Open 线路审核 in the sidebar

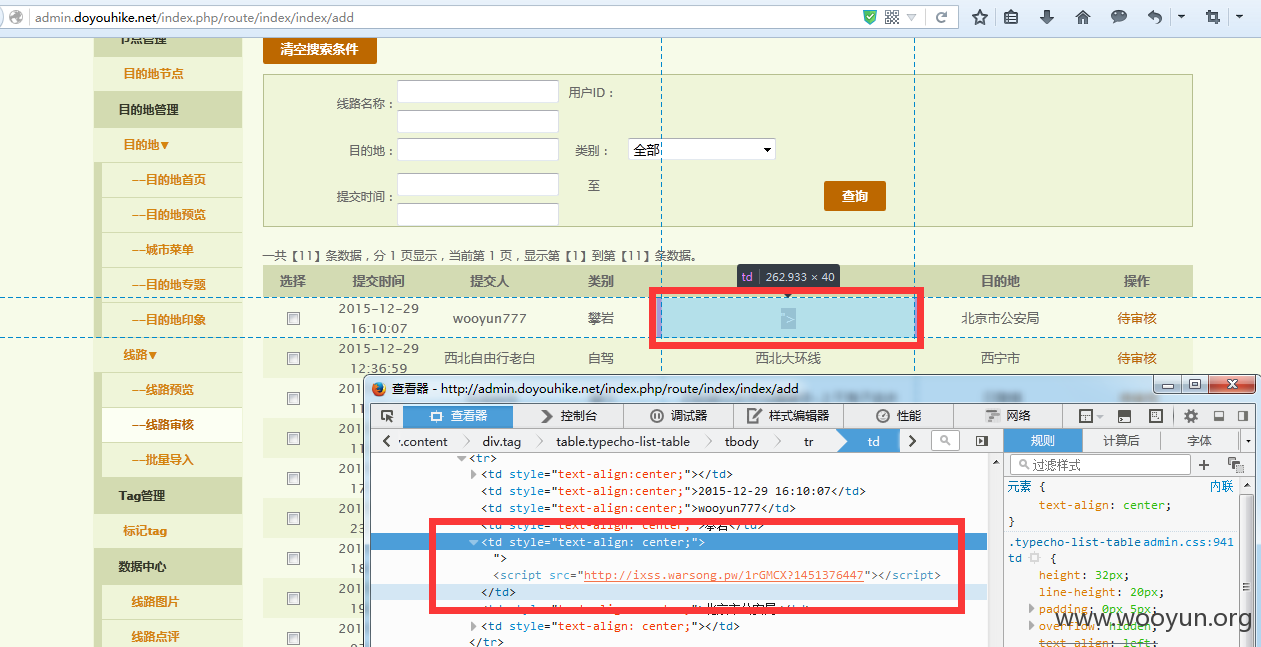163,425
